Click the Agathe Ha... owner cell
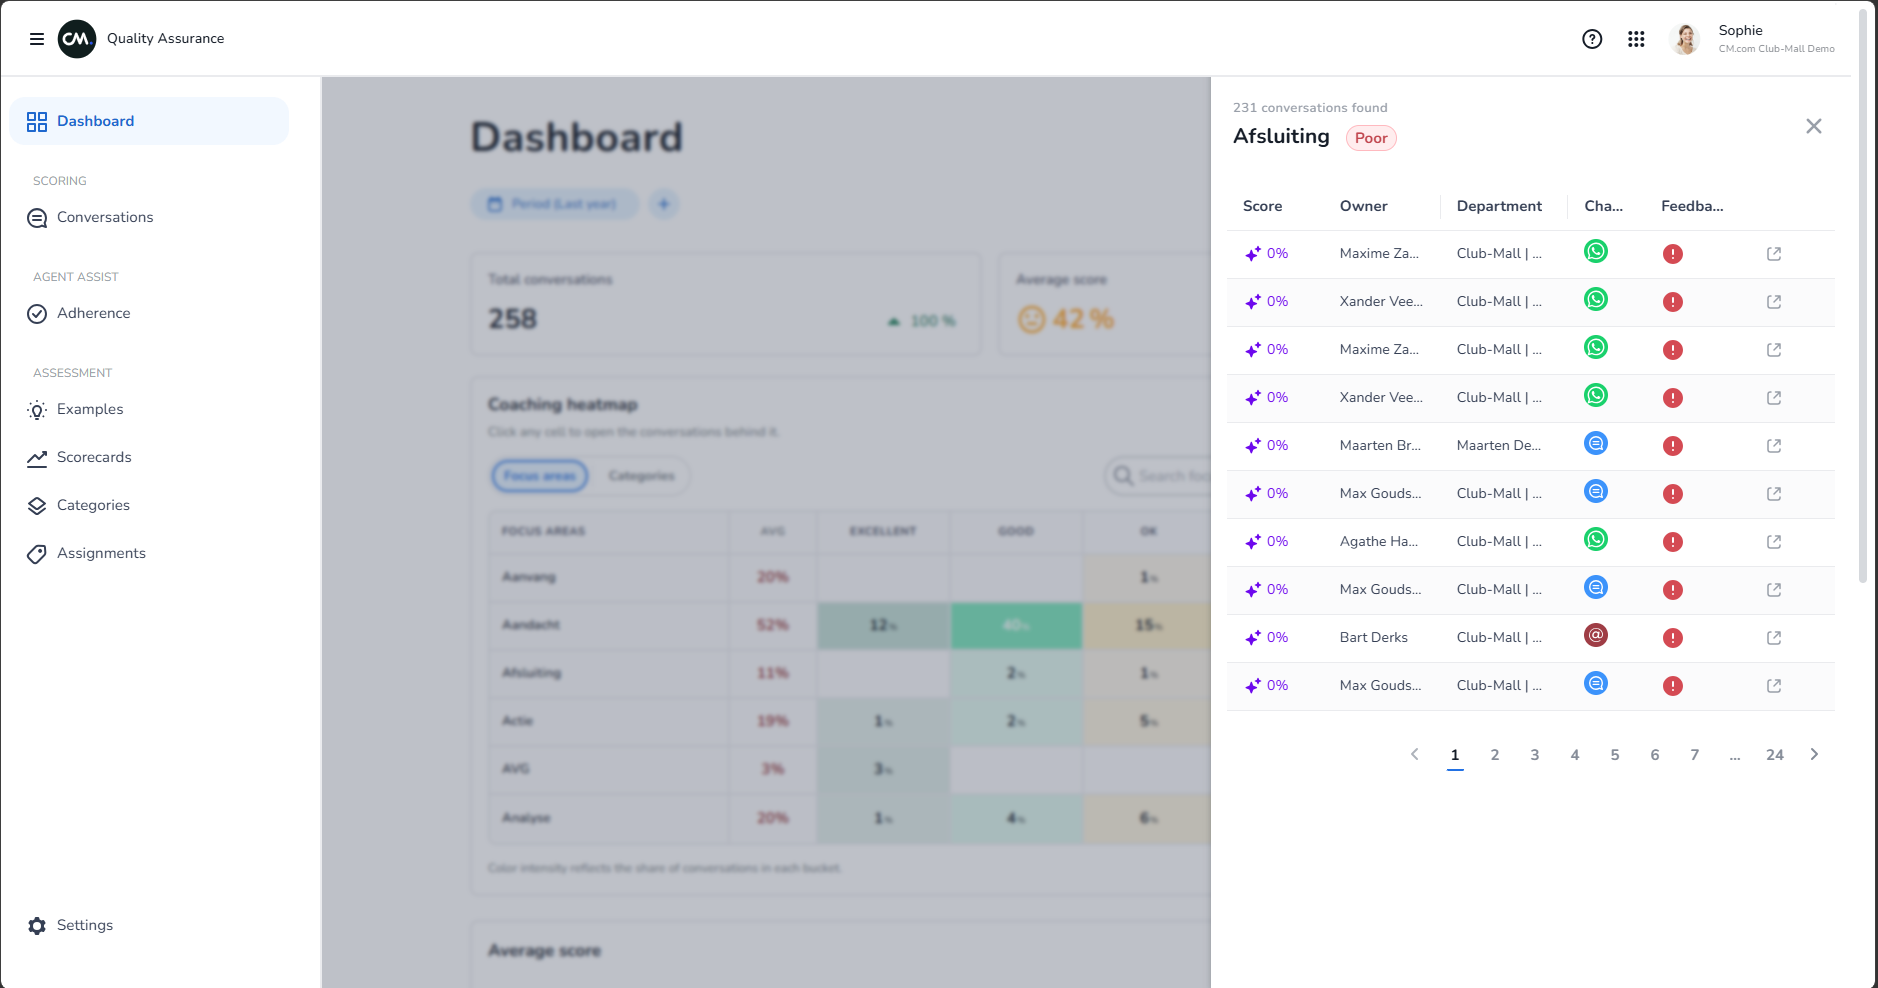Image resolution: width=1878 pixels, height=988 pixels. coord(1379,542)
